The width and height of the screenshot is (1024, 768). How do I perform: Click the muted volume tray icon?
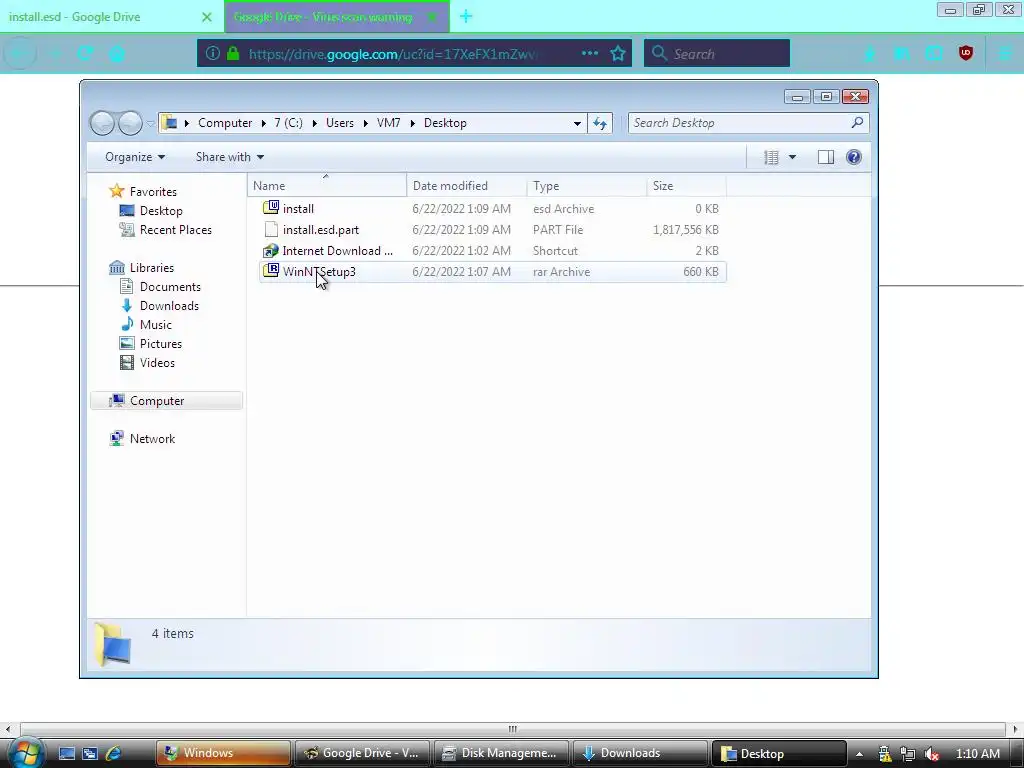pos(932,754)
